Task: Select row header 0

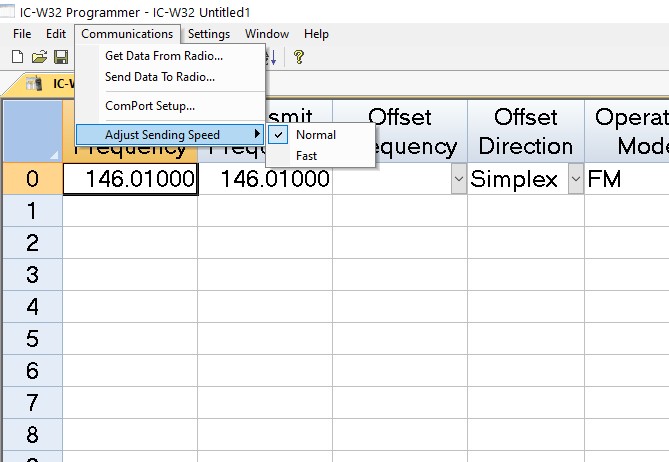Action: [32, 179]
